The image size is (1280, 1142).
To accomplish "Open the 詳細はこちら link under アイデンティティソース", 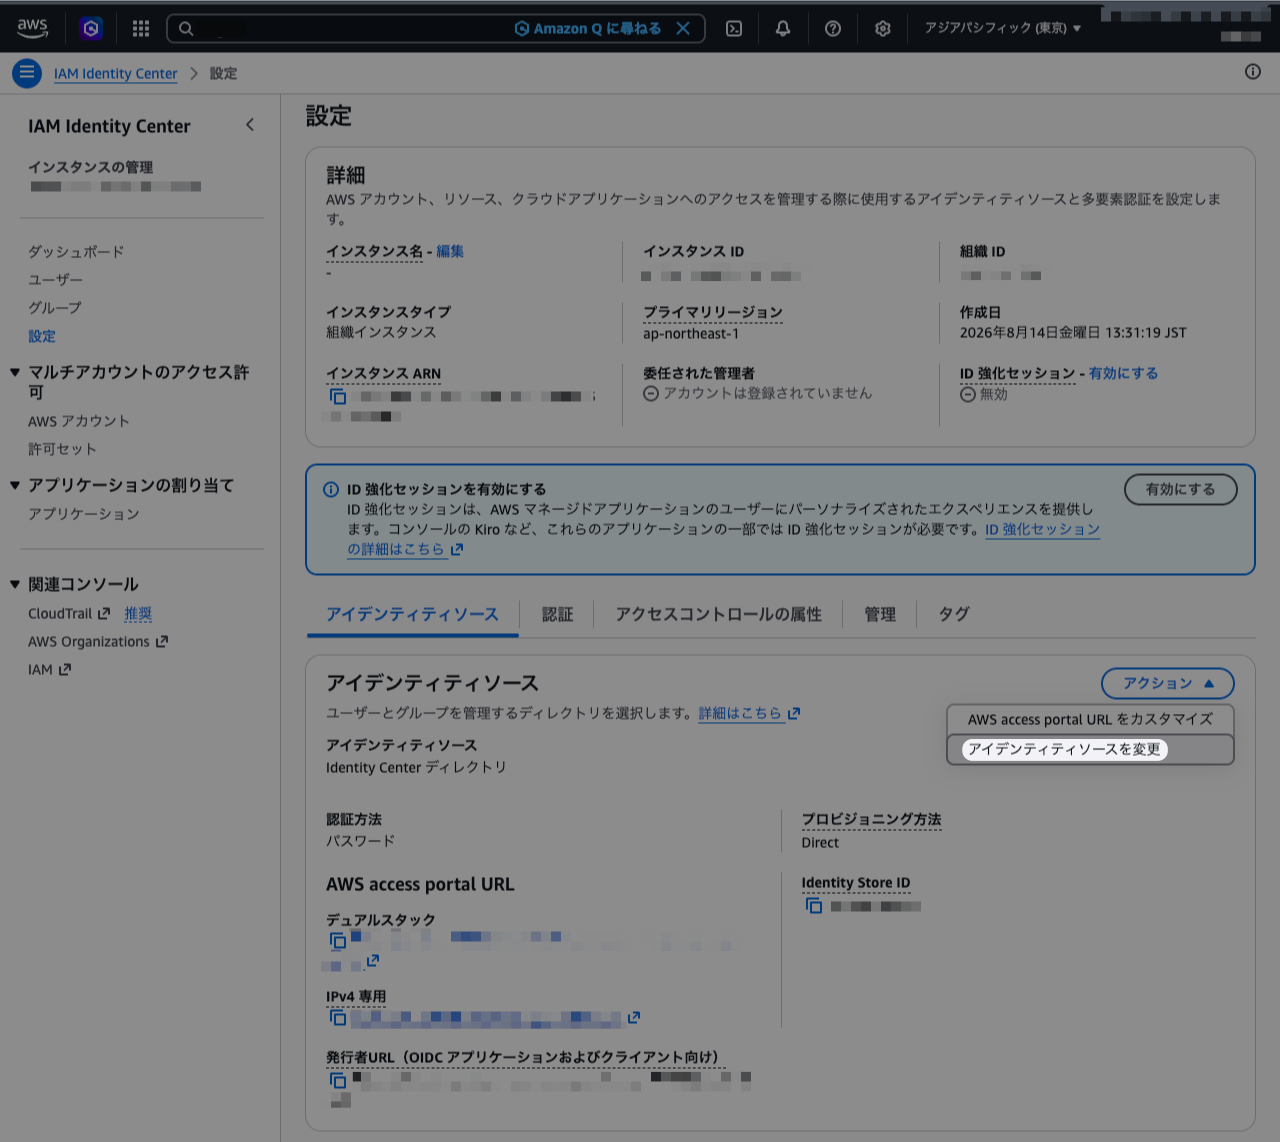I will pyautogui.click(x=749, y=713).
